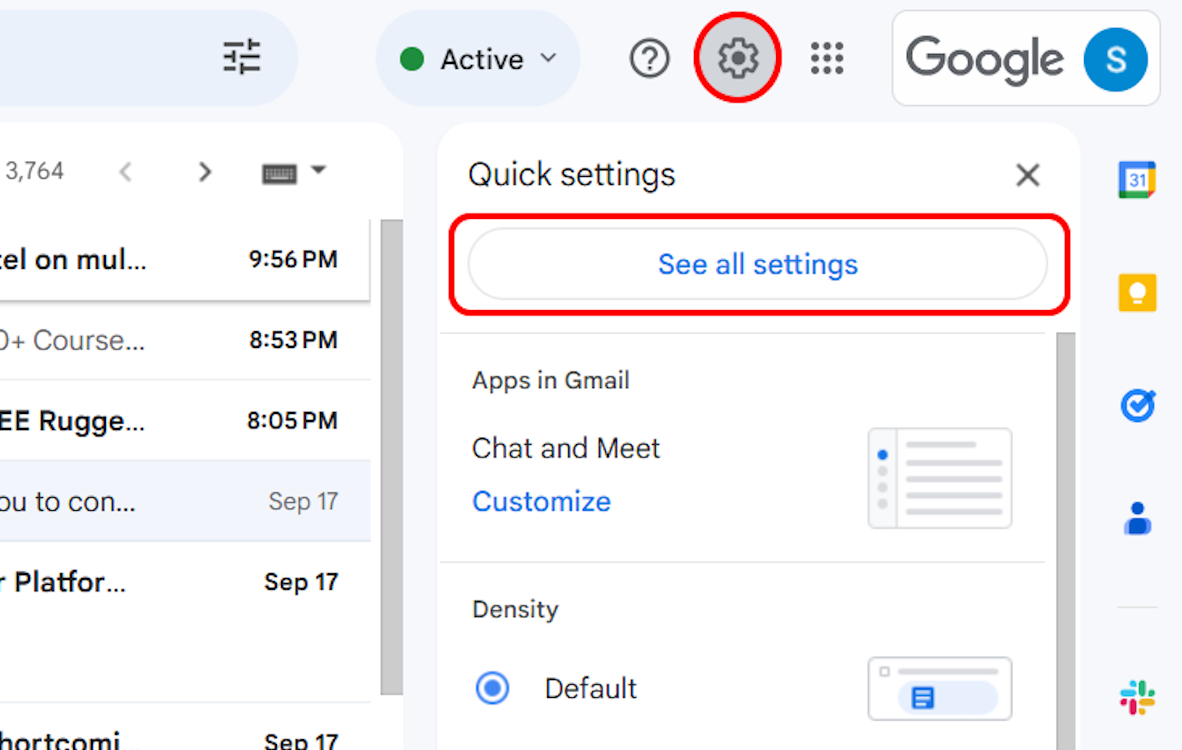Open Google Keep in side panel
This screenshot has height=750, width=1182.
tap(1137, 293)
